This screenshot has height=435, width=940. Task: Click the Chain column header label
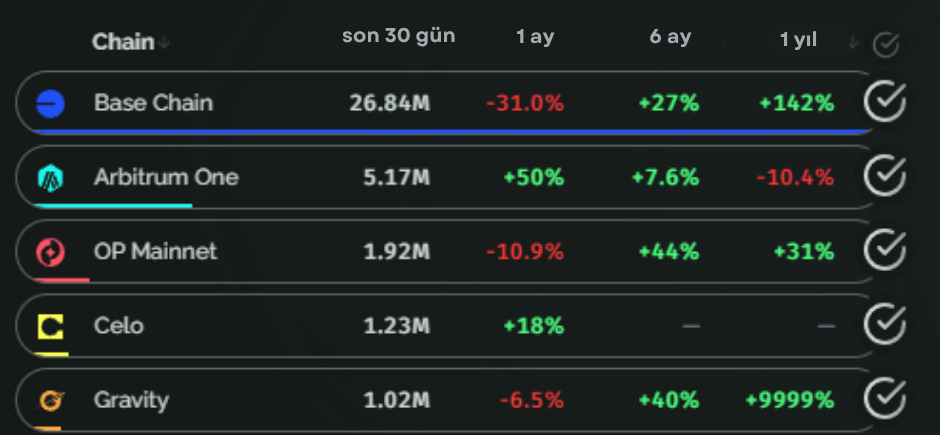(x=123, y=42)
